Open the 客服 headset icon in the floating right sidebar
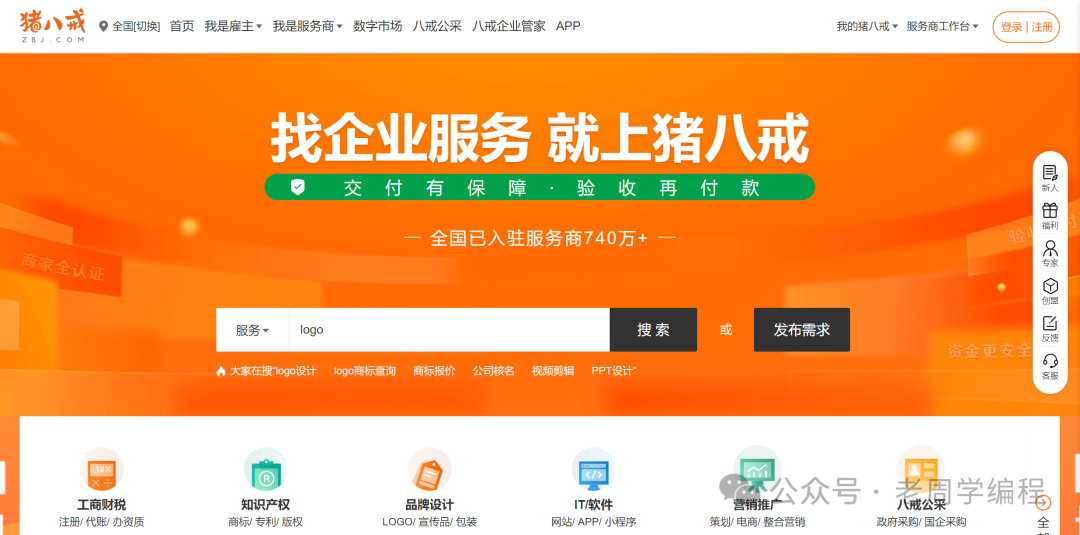 click(1050, 361)
